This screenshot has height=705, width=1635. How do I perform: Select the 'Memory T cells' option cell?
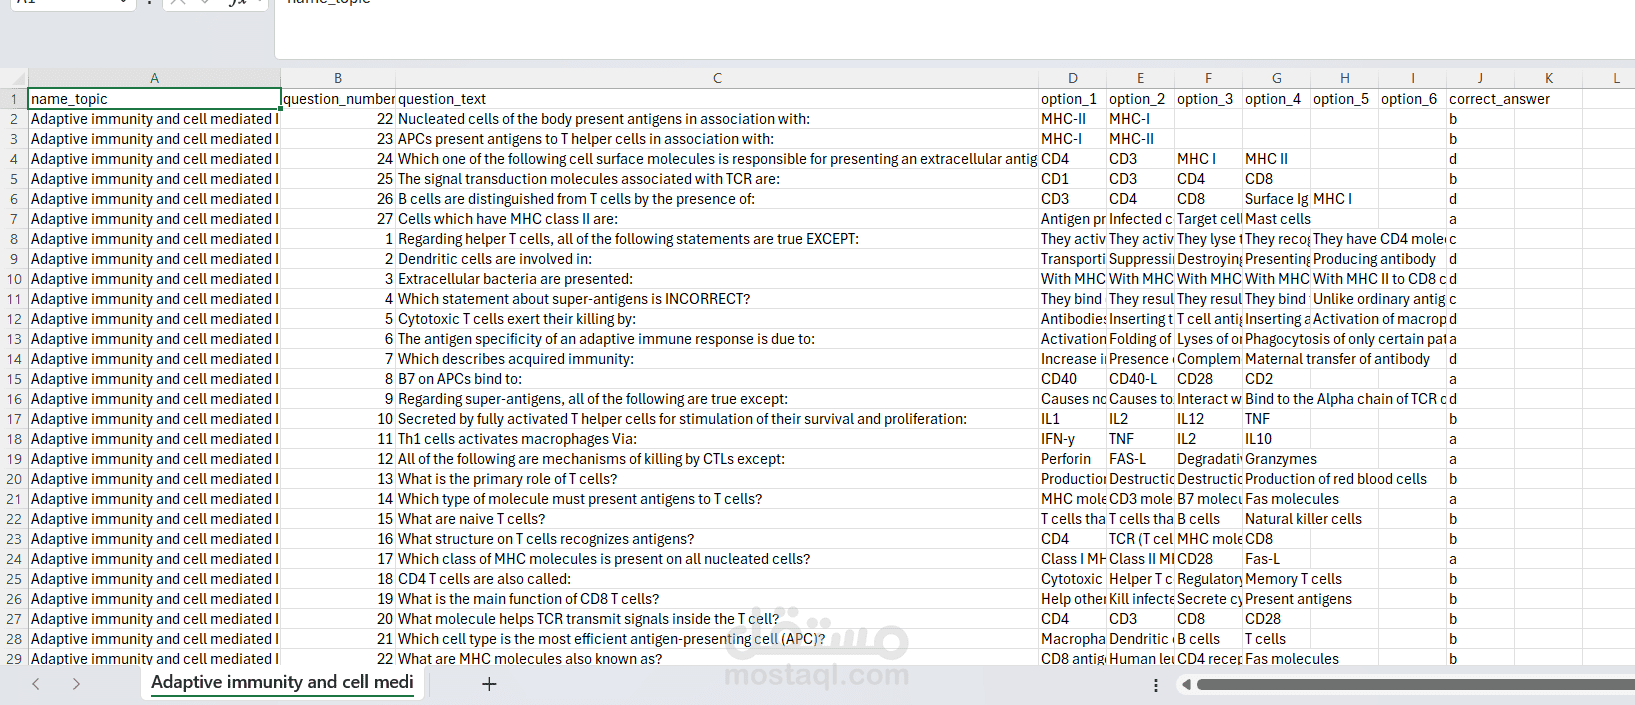tap(1277, 579)
